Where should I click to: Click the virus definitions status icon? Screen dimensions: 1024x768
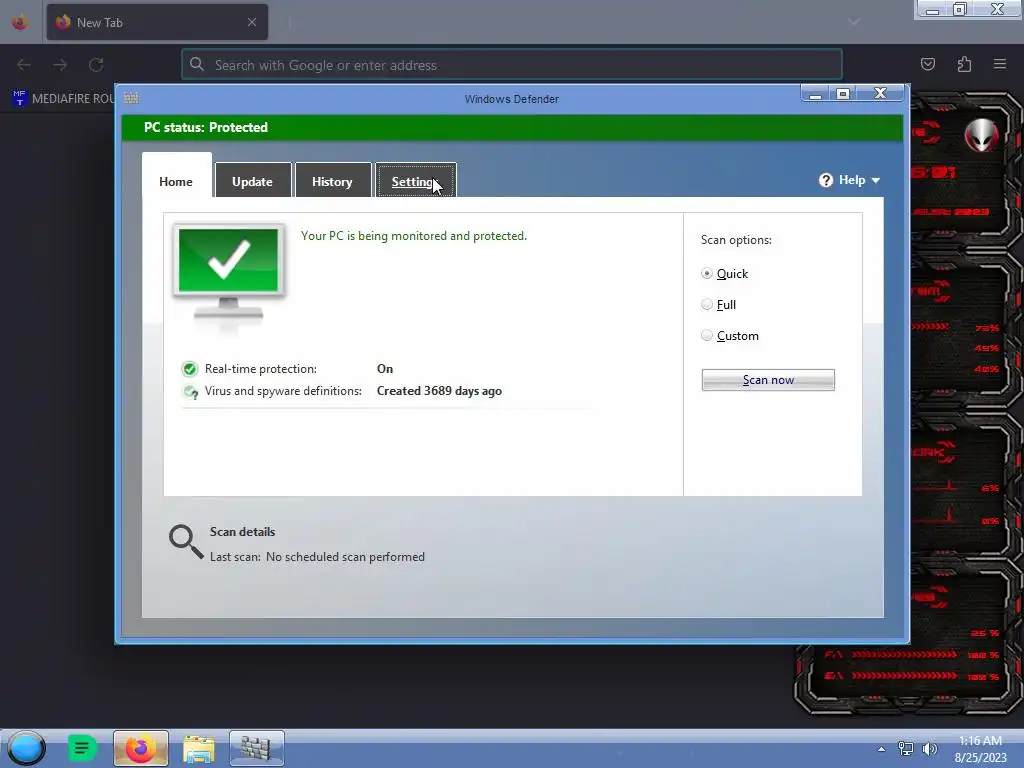tap(190, 392)
